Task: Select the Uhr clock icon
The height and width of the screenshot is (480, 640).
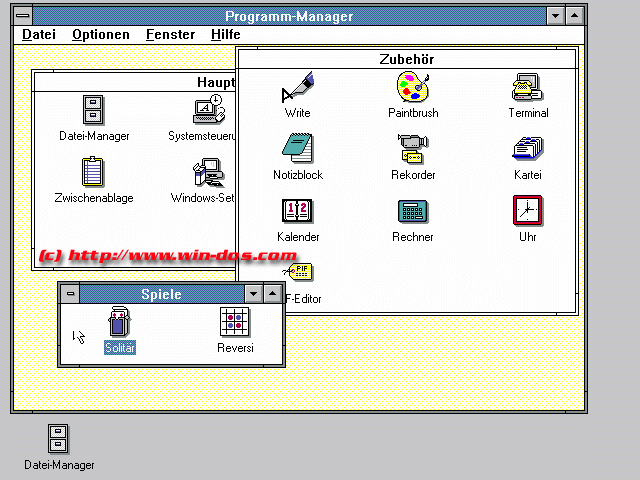Action: [x=527, y=212]
